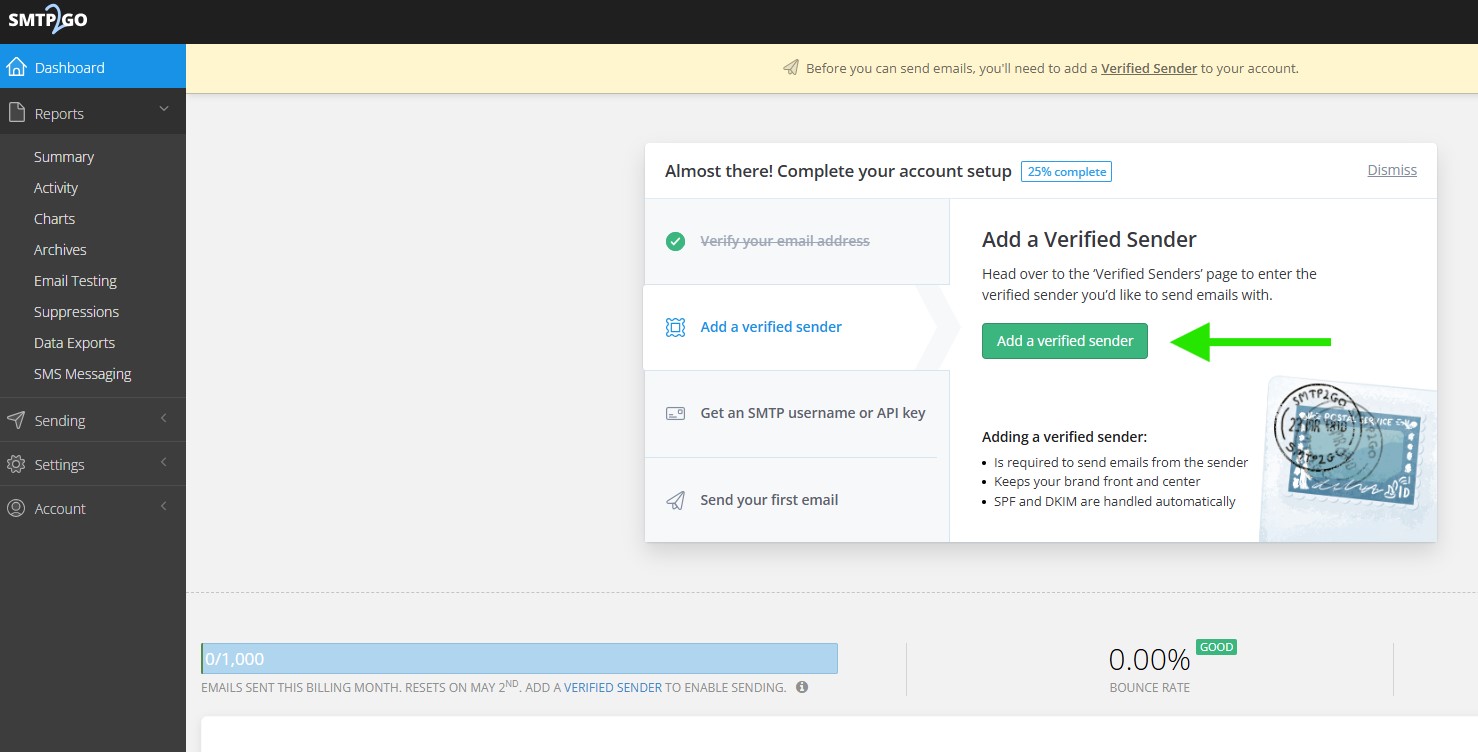Expand the Sending menu chevron

pos(164,419)
